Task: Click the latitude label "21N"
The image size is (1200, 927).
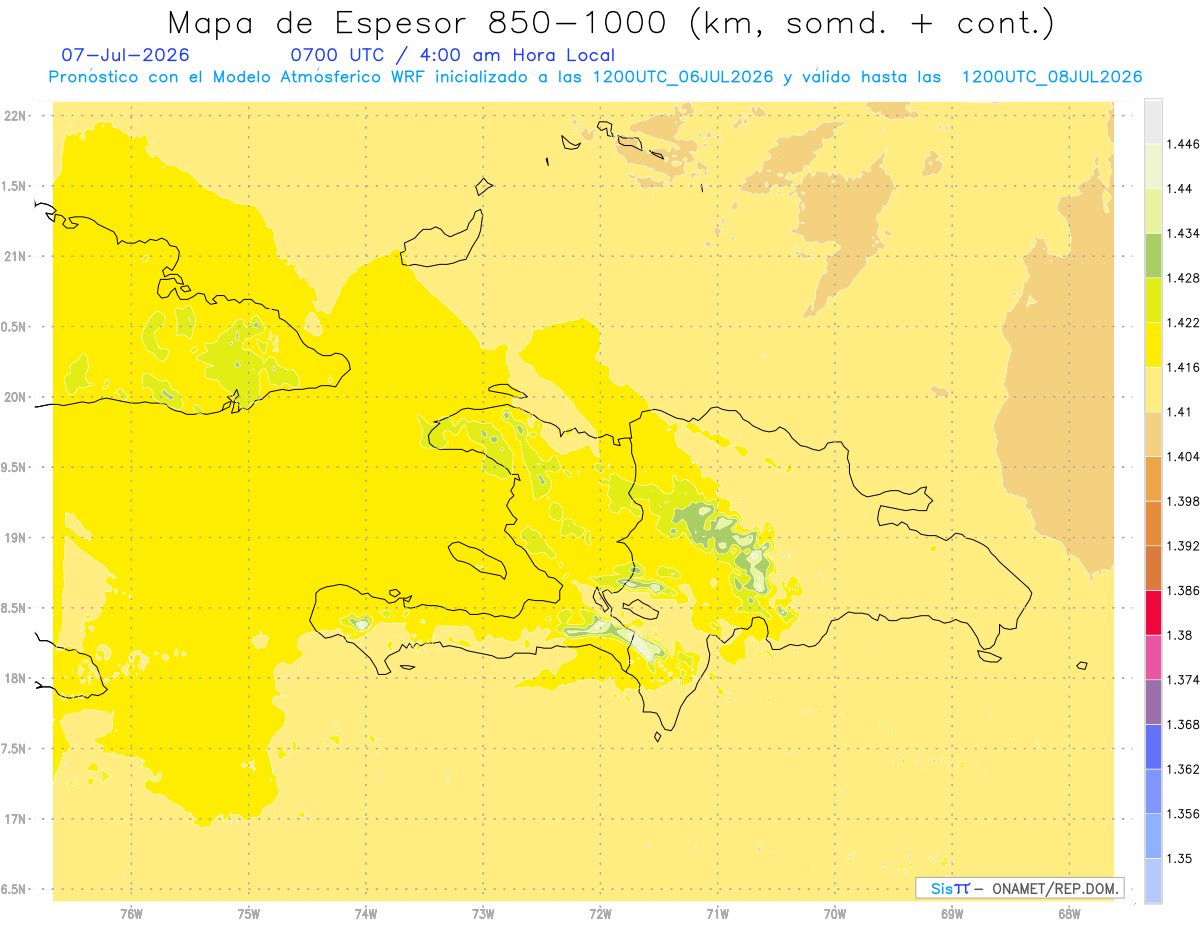Action: pyautogui.click(x=16, y=256)
